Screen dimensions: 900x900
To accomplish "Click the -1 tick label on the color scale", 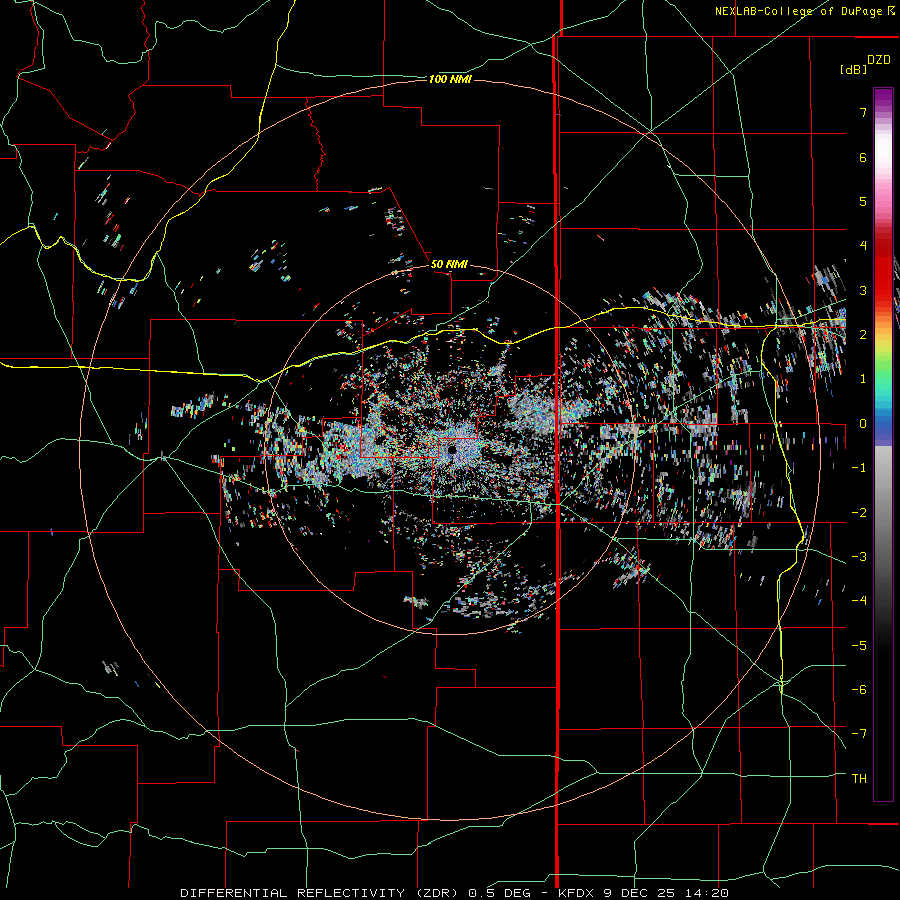I will coord(859,468).
